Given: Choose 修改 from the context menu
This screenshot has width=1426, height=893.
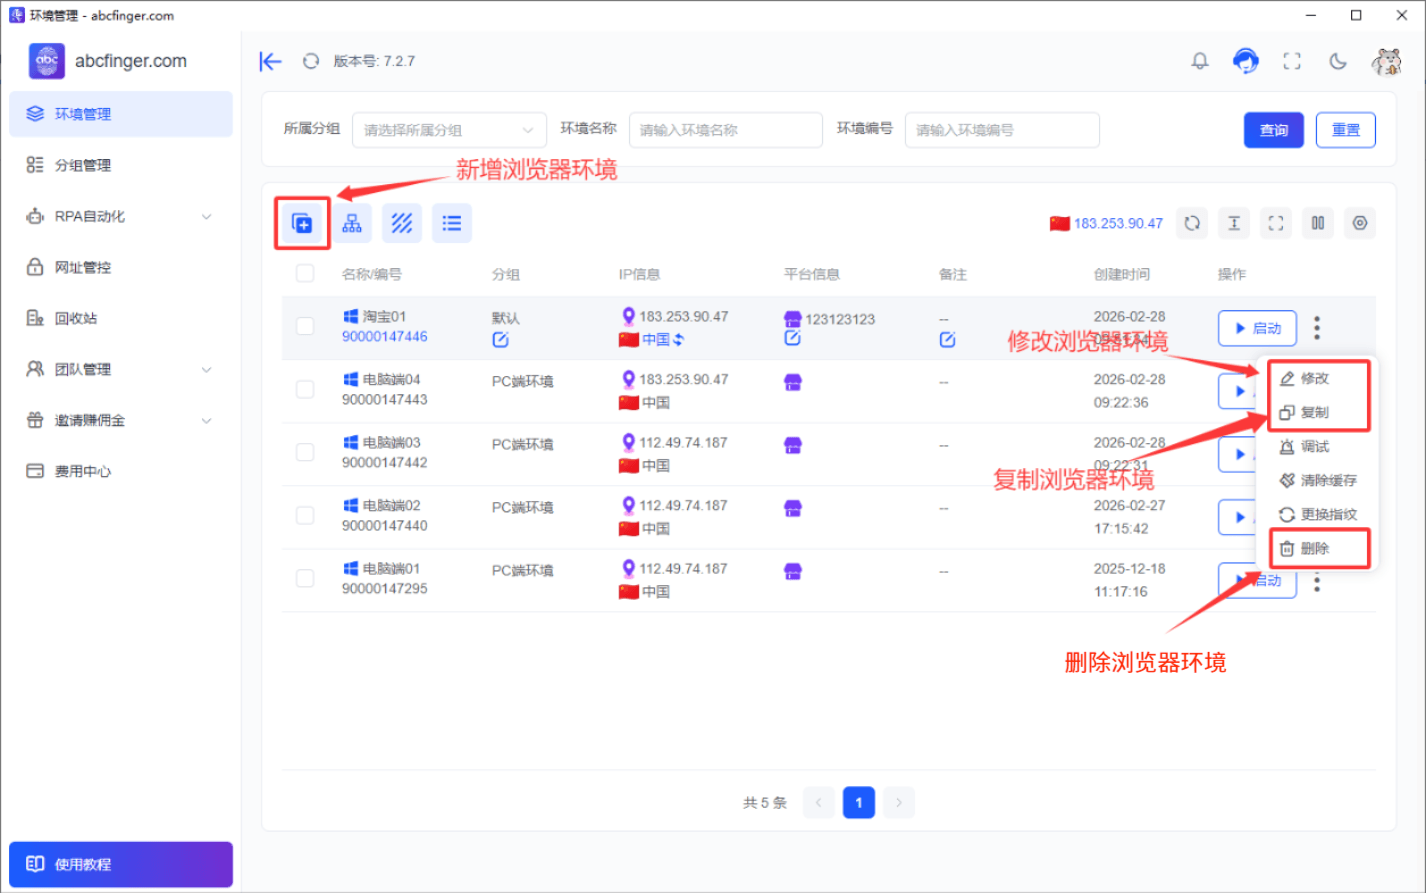Looking at the screenshot, I should coord(1317,378).
